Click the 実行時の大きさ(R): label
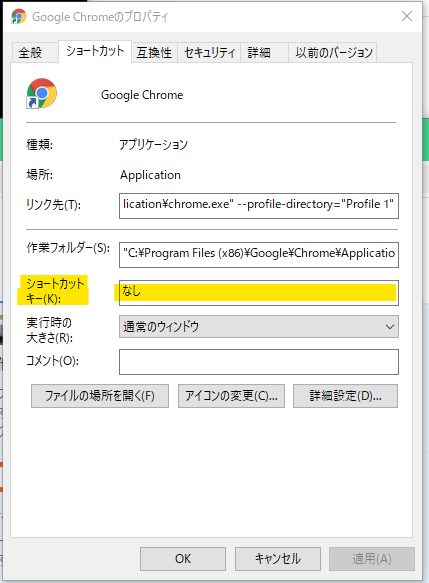The image size is (429, 583). [x=49, y=330]
